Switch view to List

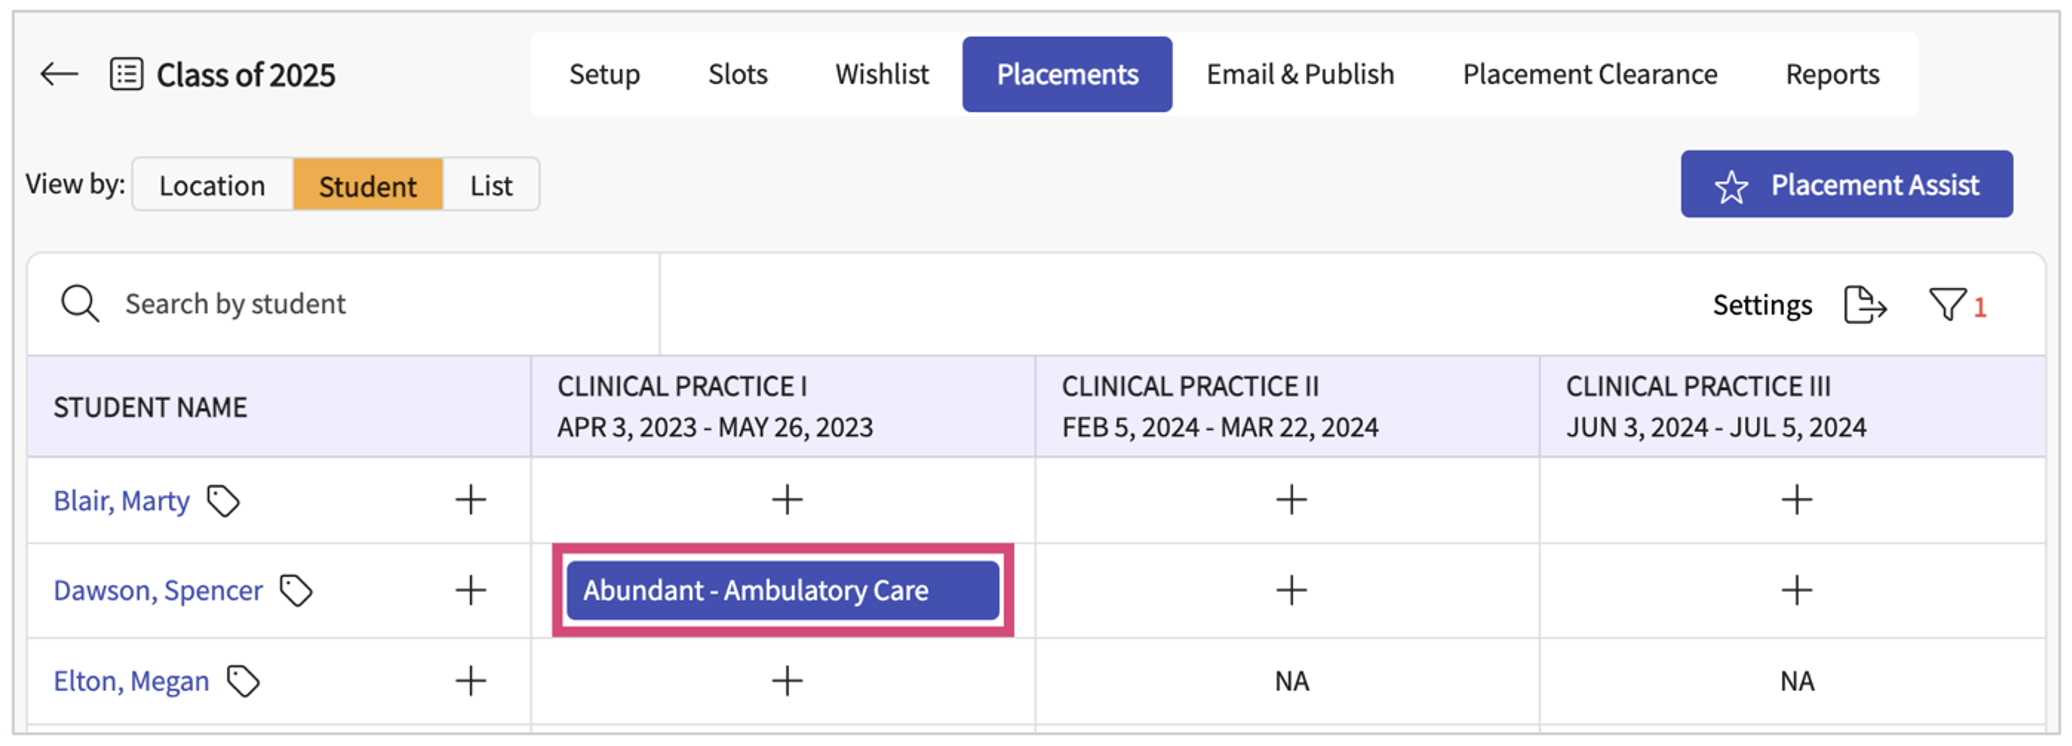491,185
